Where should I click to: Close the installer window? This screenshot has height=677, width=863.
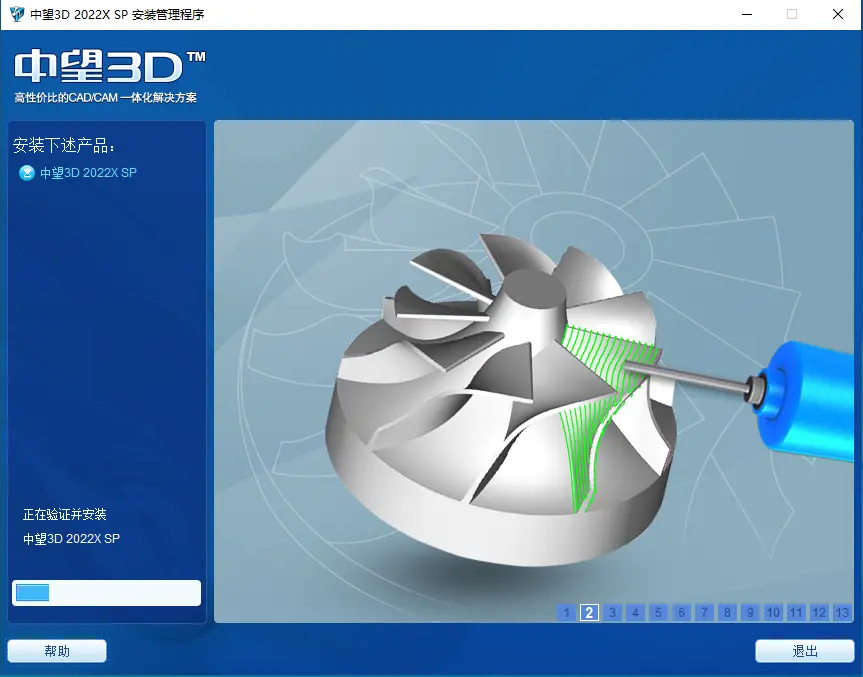pos(838,14)
